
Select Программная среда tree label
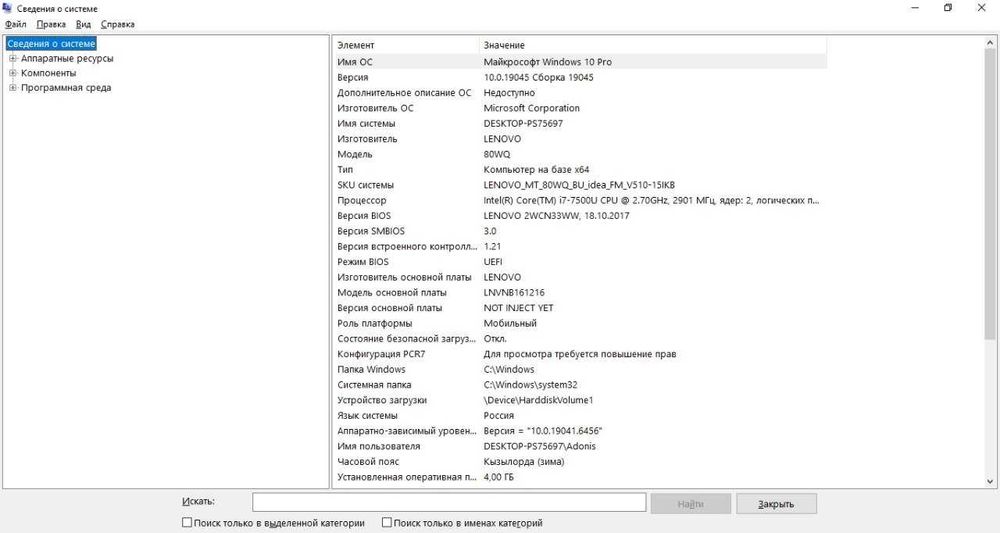click(66, 87)
